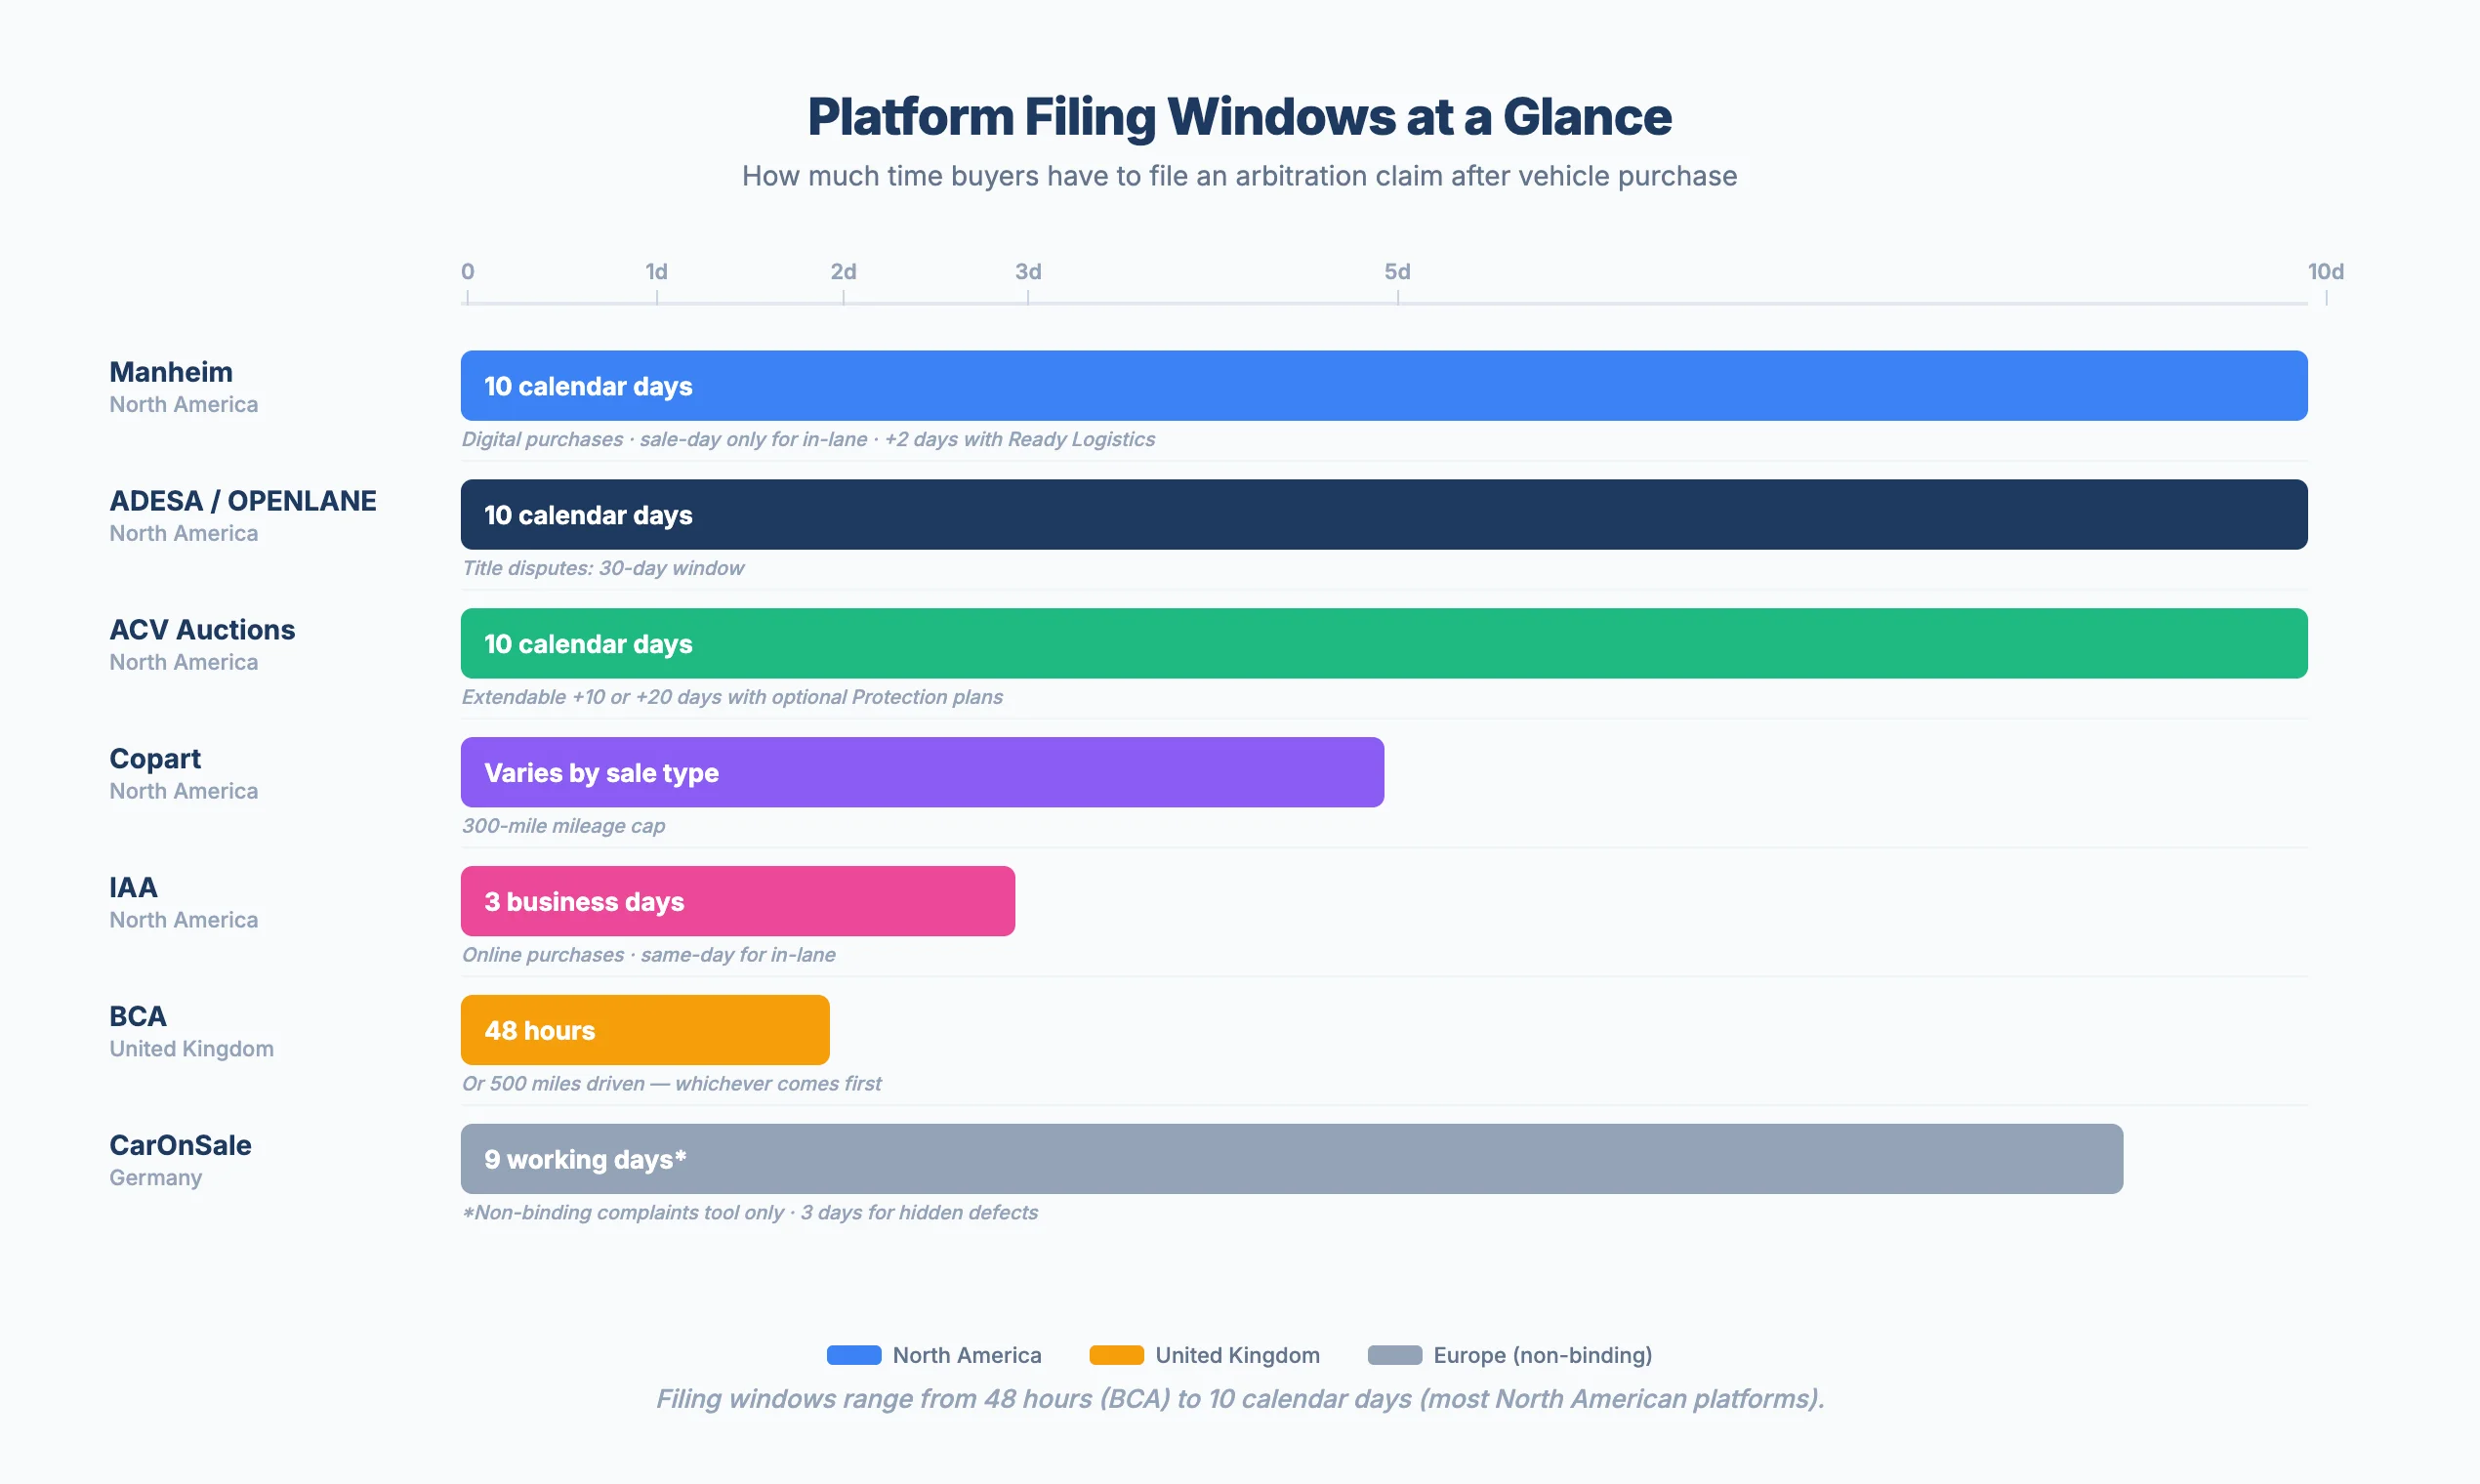Viewport: 2480px width, 1484px height.
Task: Click the Manheim row label
Action: point(170,371)
